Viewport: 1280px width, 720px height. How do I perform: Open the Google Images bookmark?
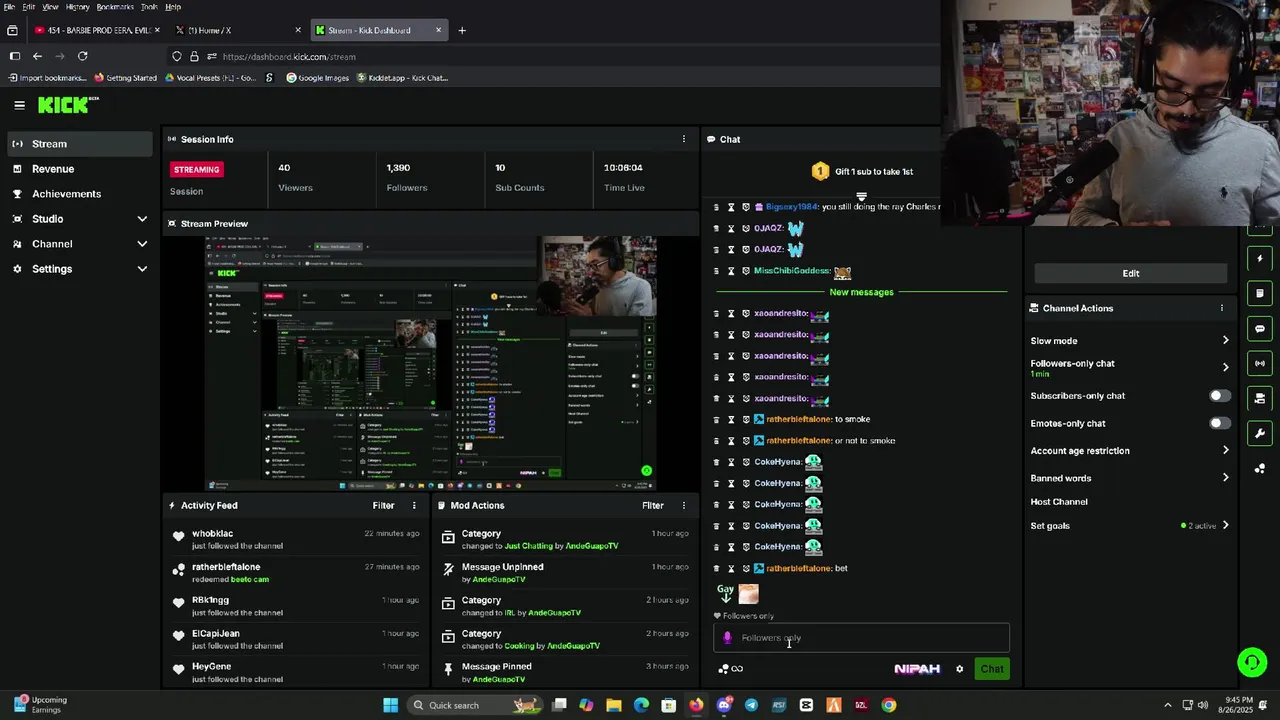[317, 78]
